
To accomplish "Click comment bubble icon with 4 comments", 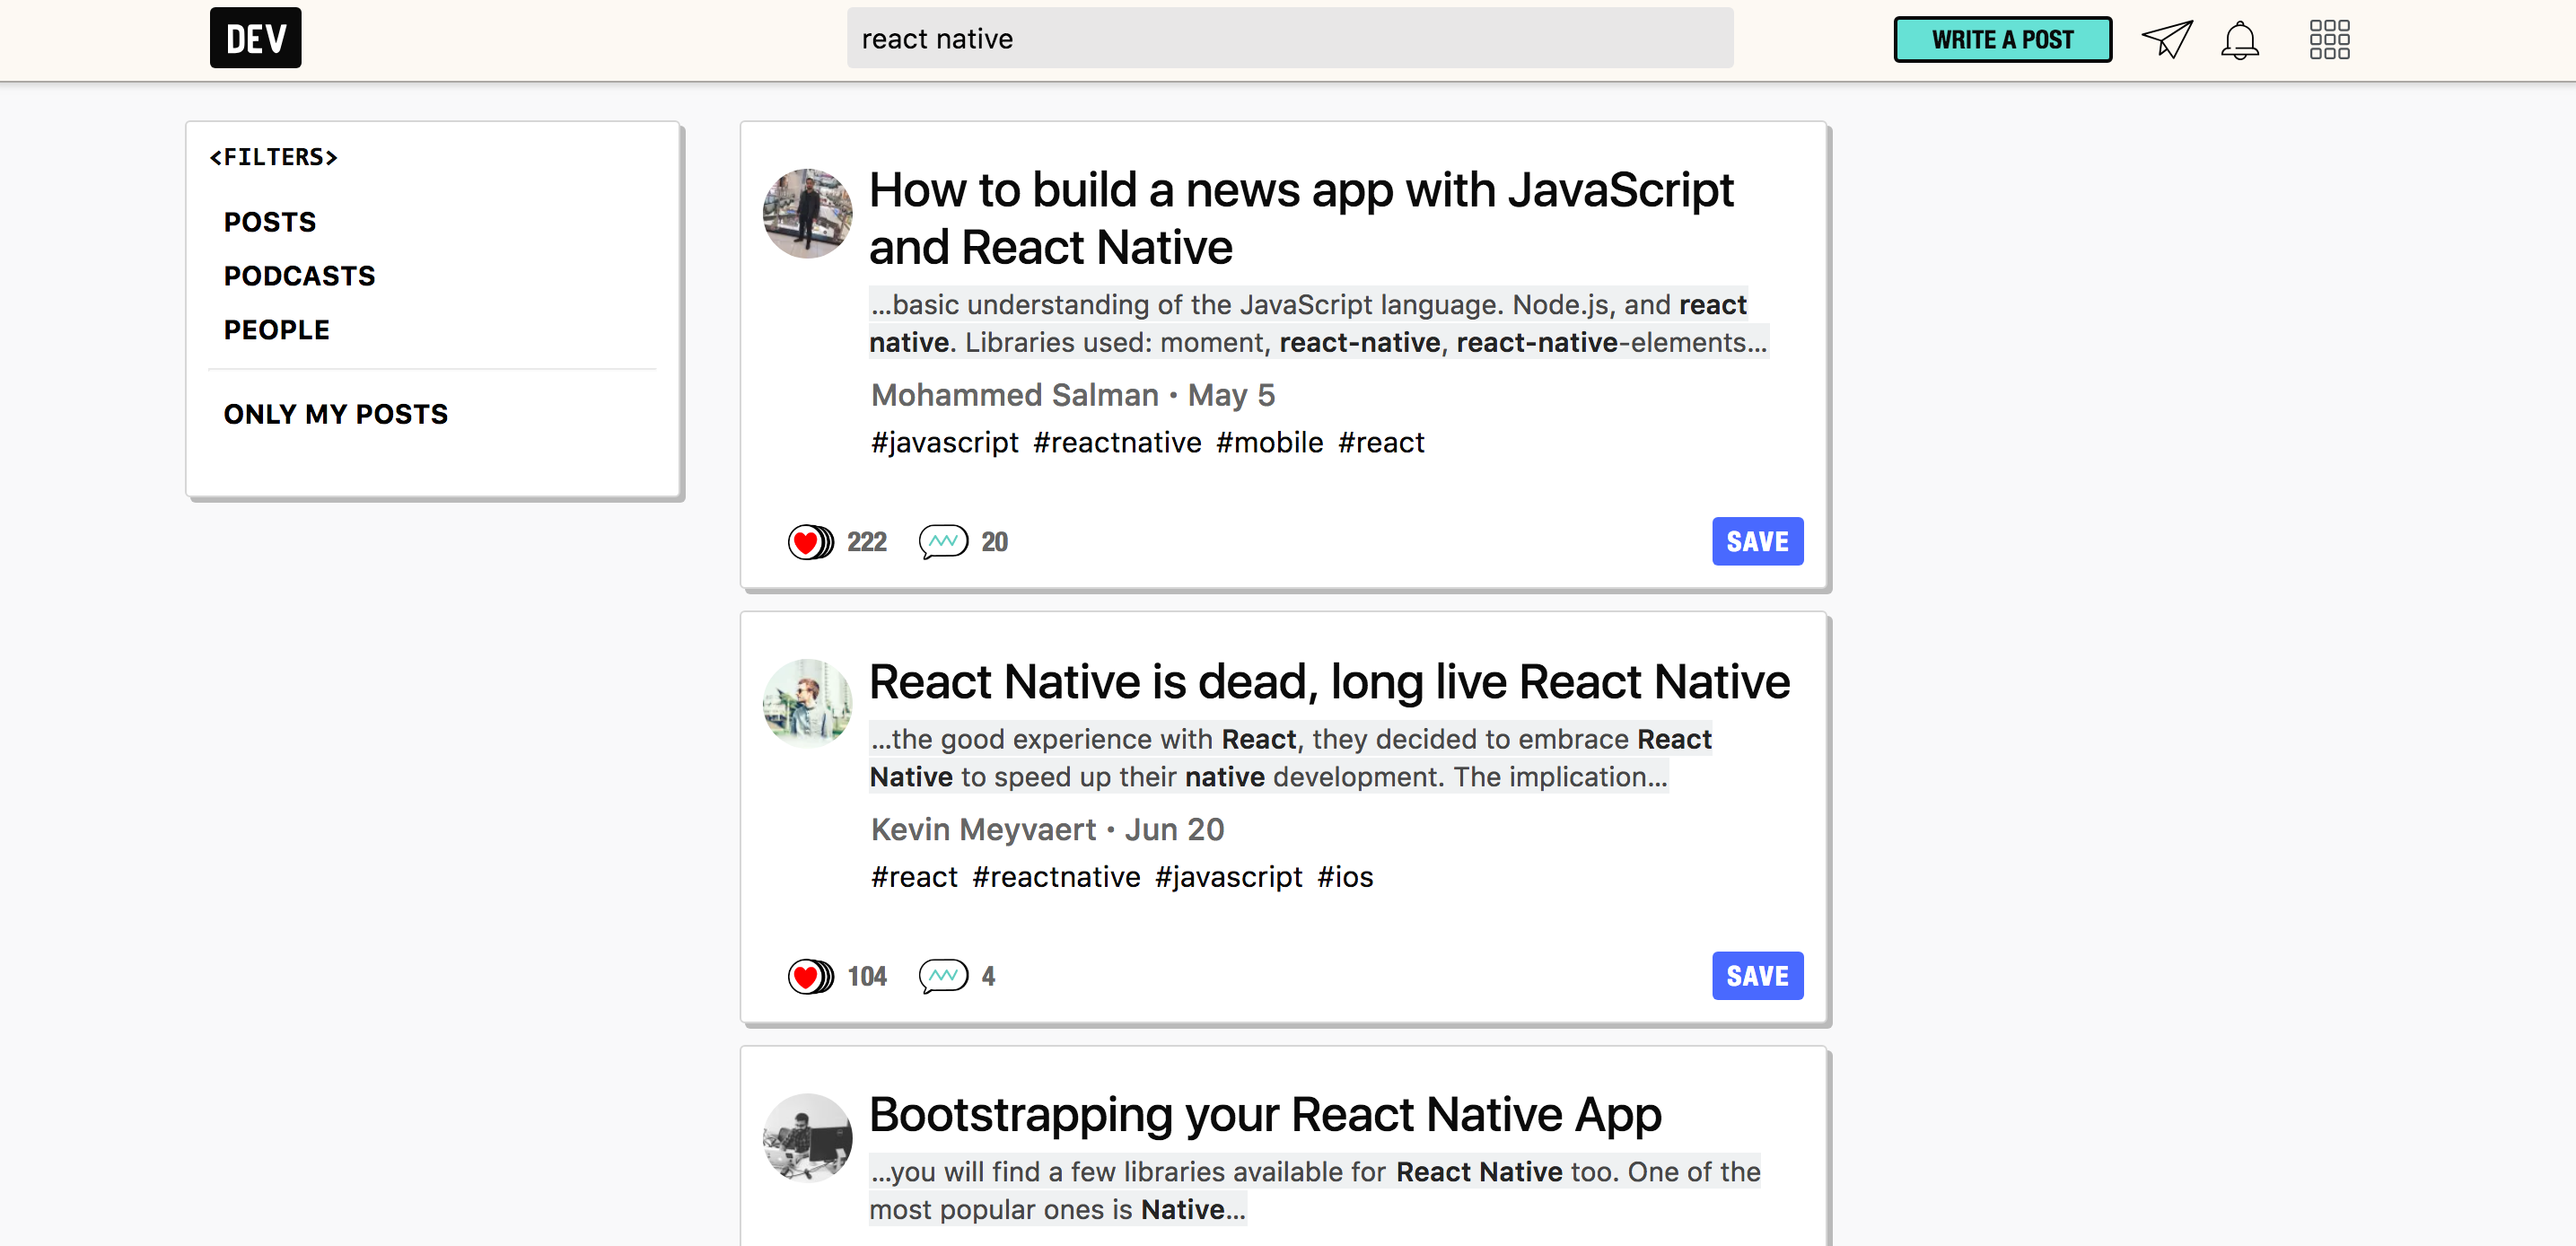I will pyautogui.click(x=943, y=976).
